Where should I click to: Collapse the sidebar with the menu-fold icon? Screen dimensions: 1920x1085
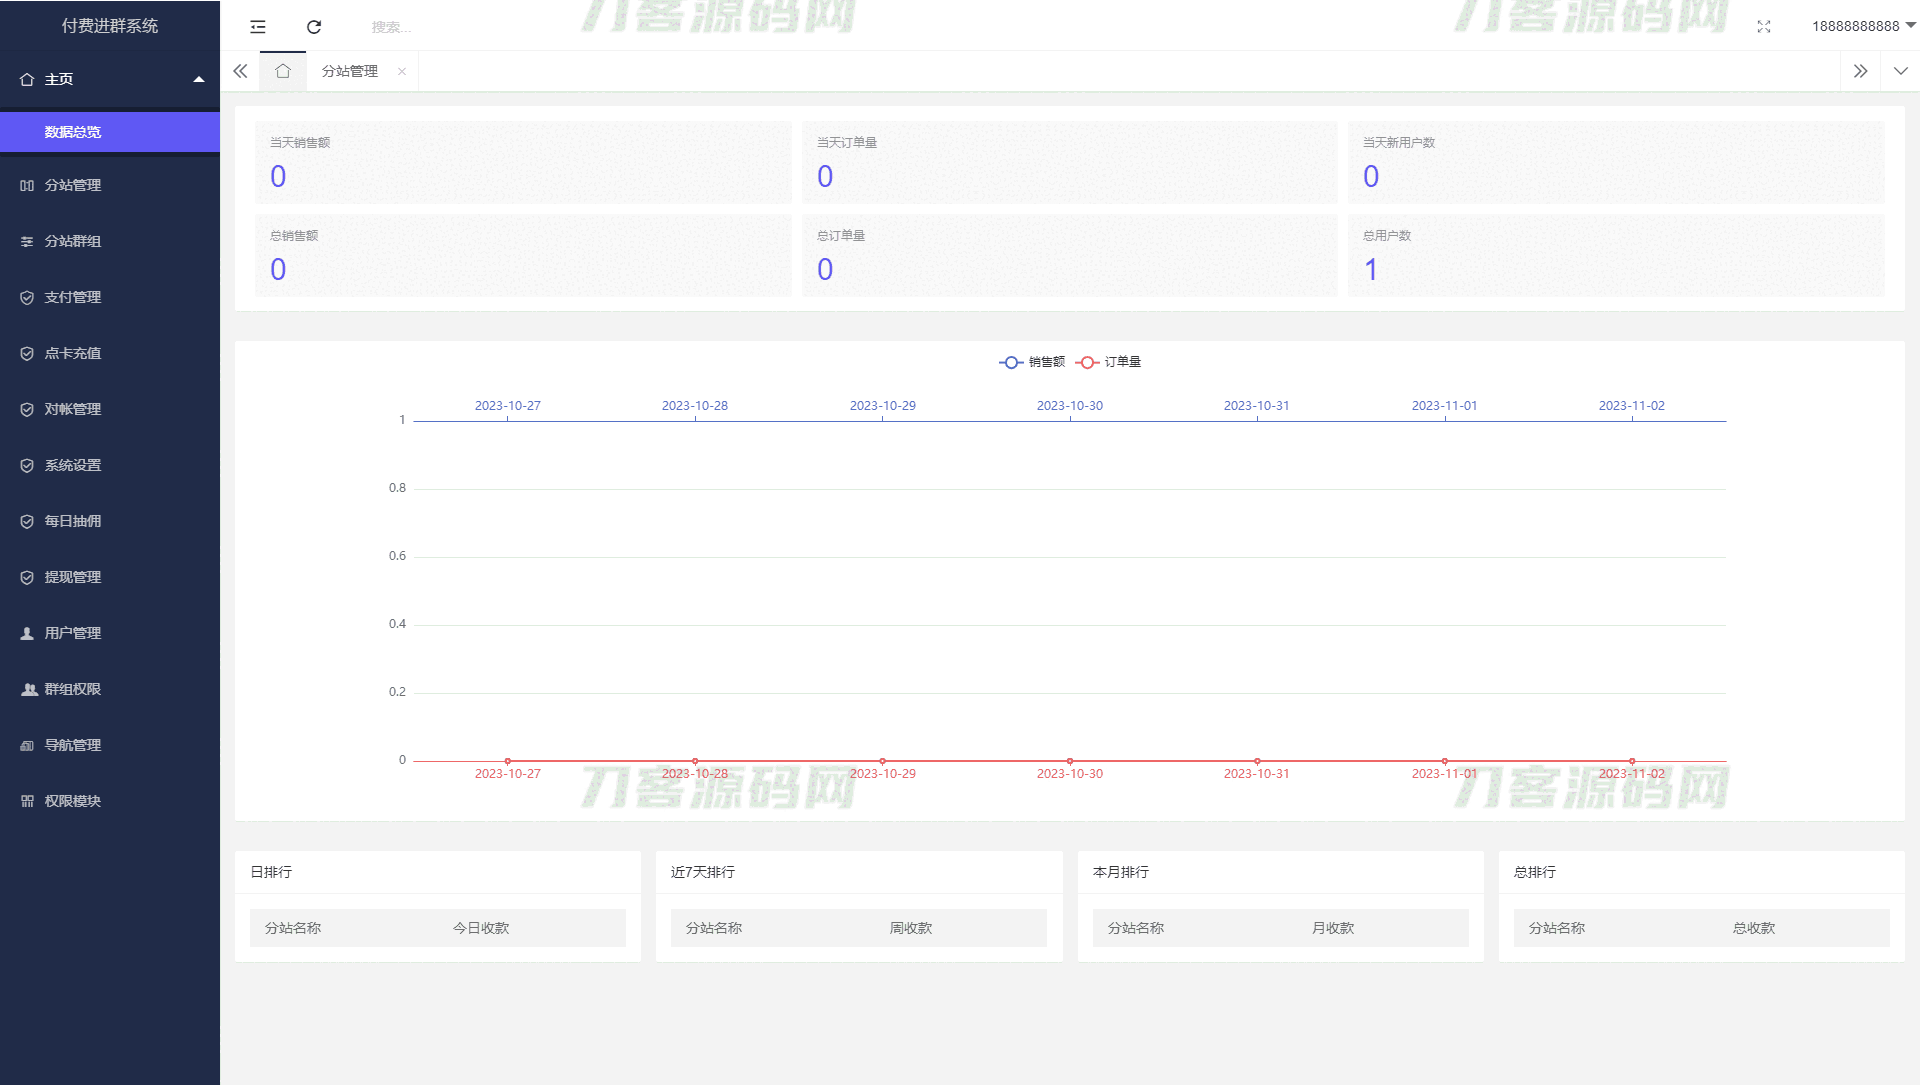tap(258, 27)
